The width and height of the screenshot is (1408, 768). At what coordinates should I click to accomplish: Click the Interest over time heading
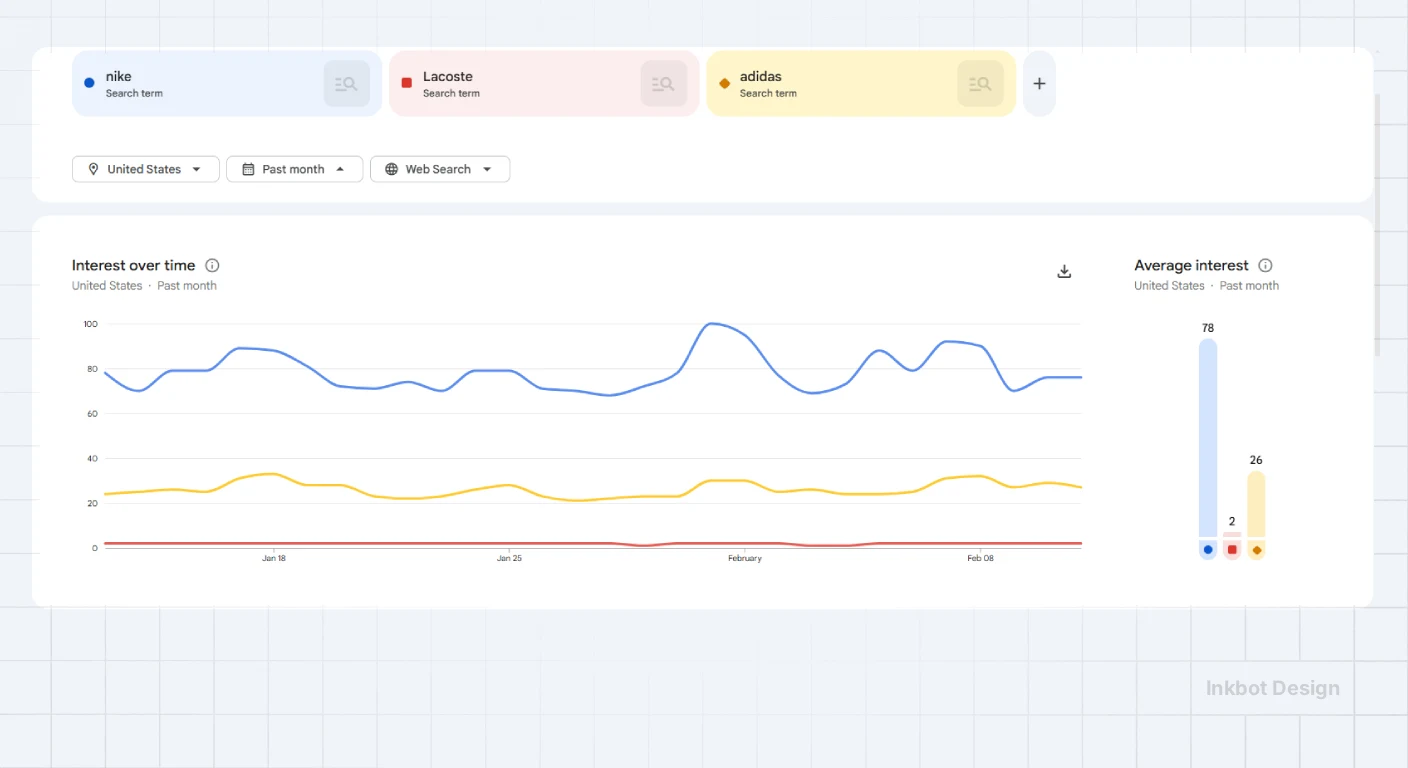point(133,265)
